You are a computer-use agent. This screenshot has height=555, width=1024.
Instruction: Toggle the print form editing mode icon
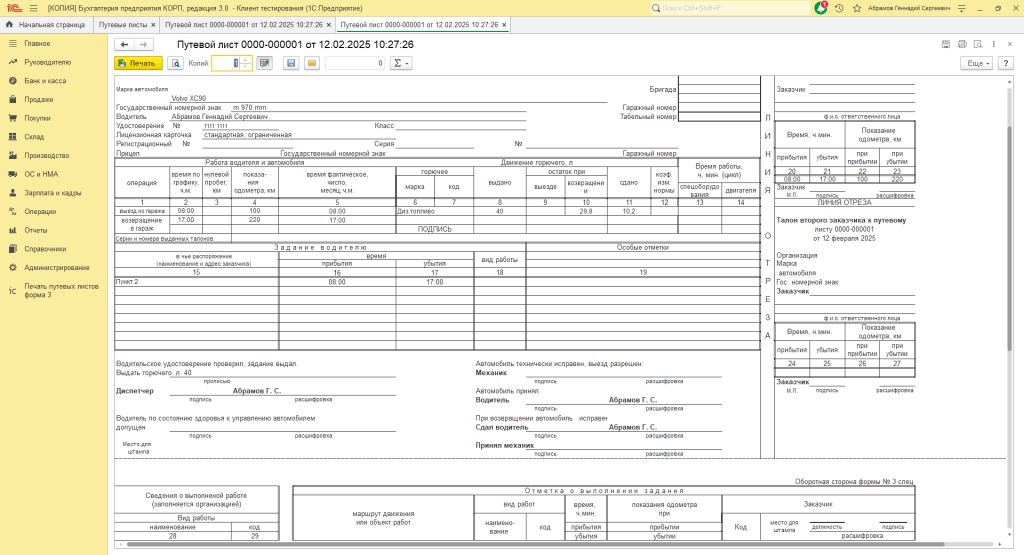(265, 63)
